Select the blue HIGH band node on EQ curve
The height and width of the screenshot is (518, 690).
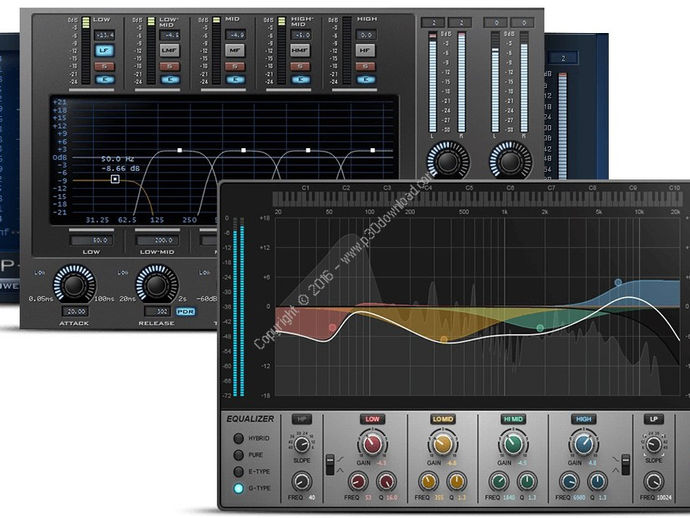coord(618,282)
